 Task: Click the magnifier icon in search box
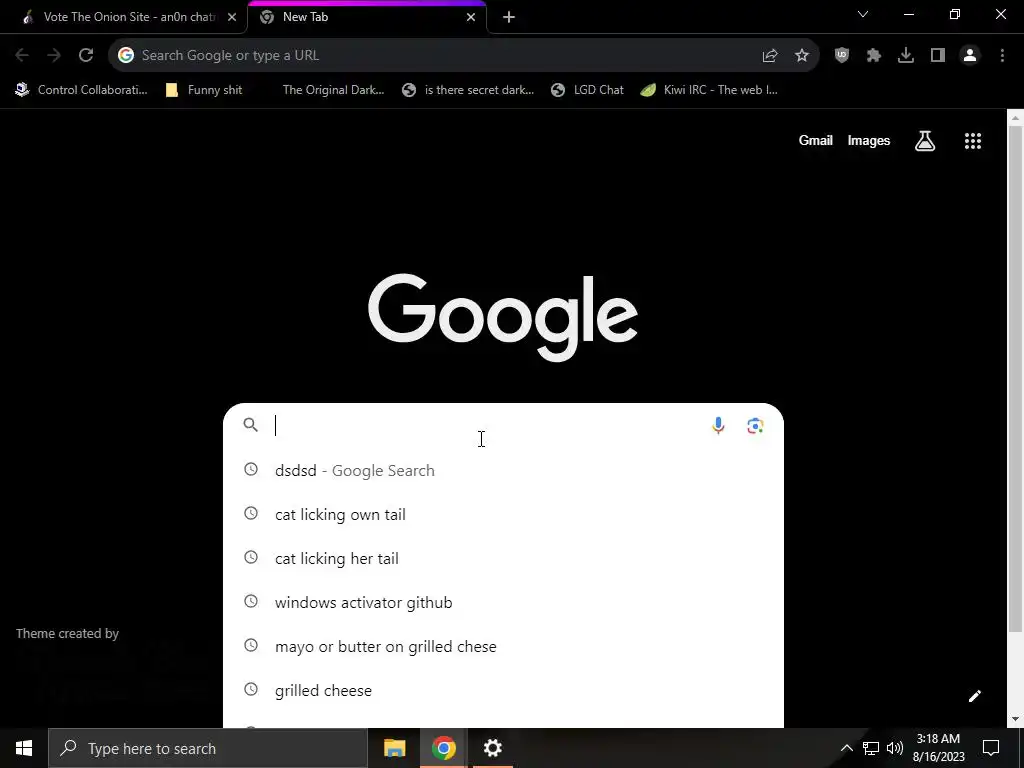pyautogui.click(x=251, y=424)
